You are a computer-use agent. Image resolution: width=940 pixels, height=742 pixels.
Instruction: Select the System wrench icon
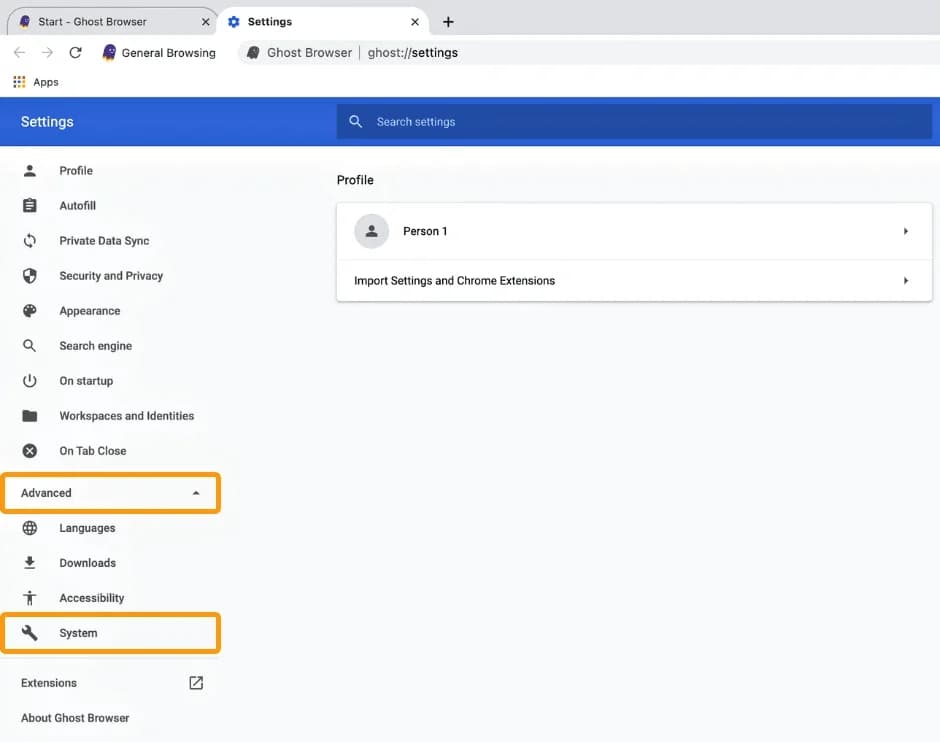tap(30, 633)
